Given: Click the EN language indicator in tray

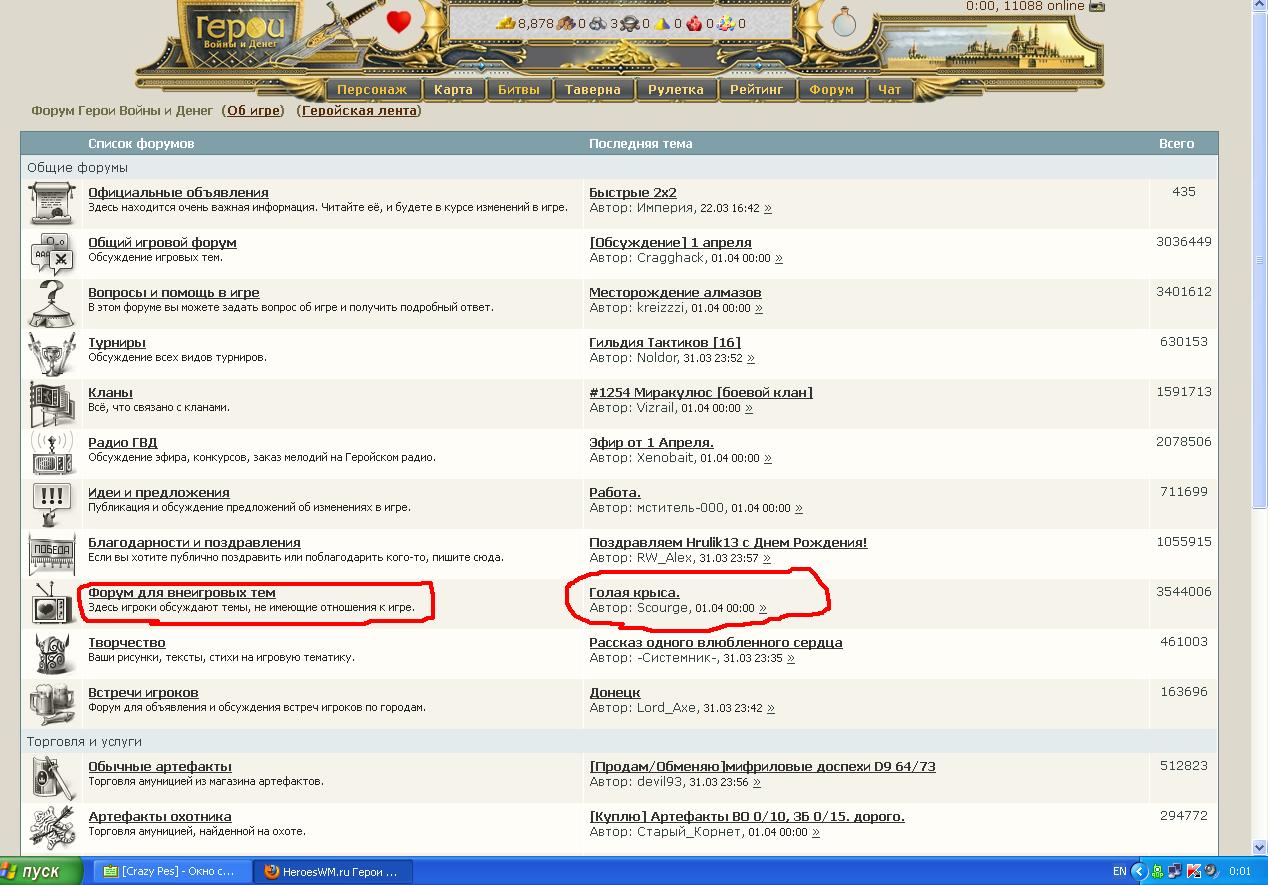Looking at the screenshot, I should point(1120,871).
